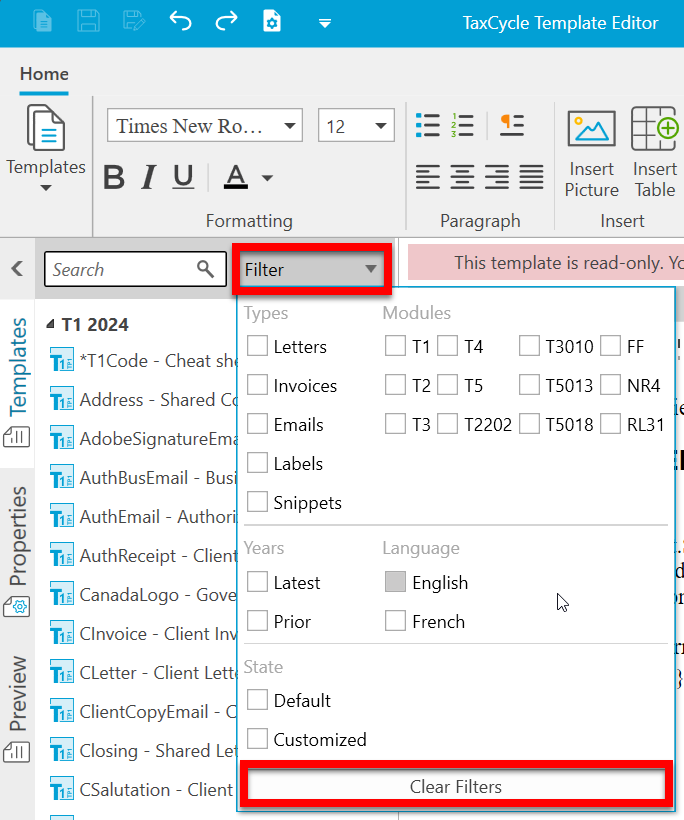This screenshot has height=820, width=684.
Task: Check the Snippets type filter
Action: 257,502
